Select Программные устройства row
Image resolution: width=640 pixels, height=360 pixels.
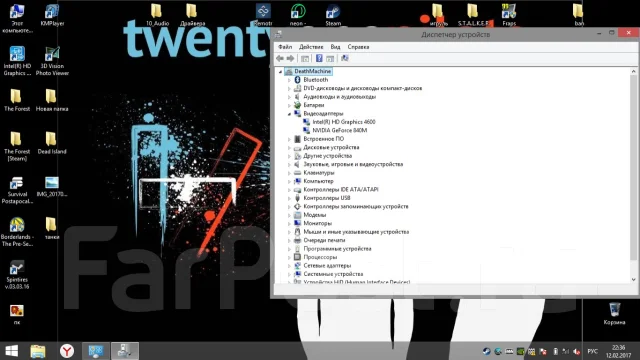point(337,249)
